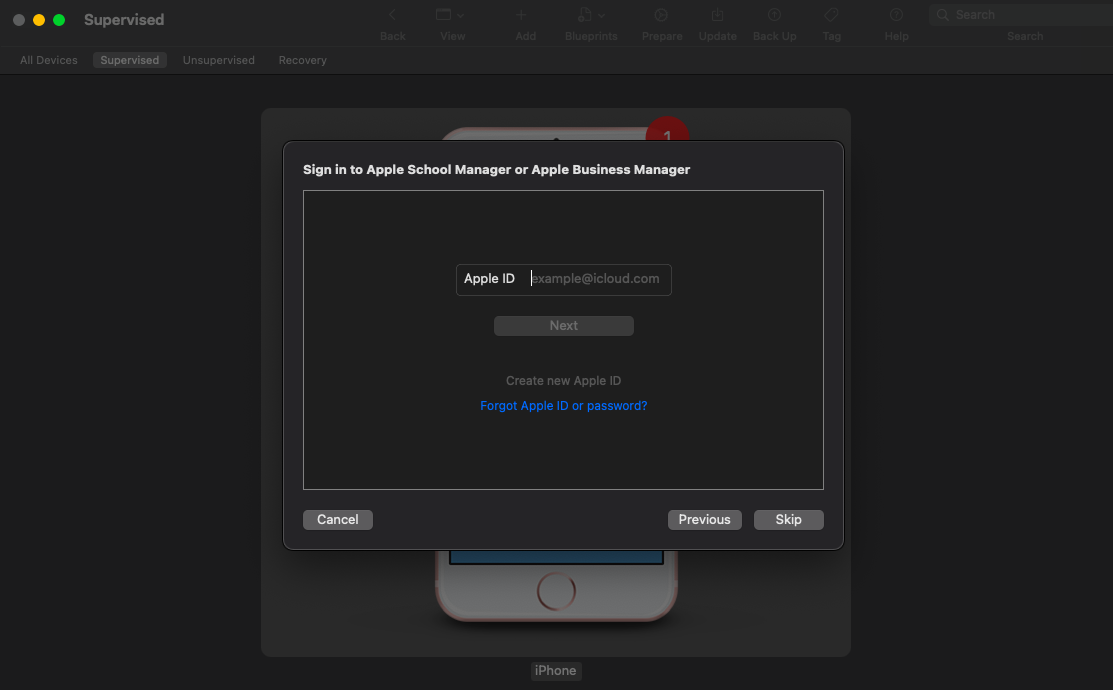The image size is (1113, 690).
Task: Skip the Apple Business Manager sign-in
Action: [x=789, y=520]
